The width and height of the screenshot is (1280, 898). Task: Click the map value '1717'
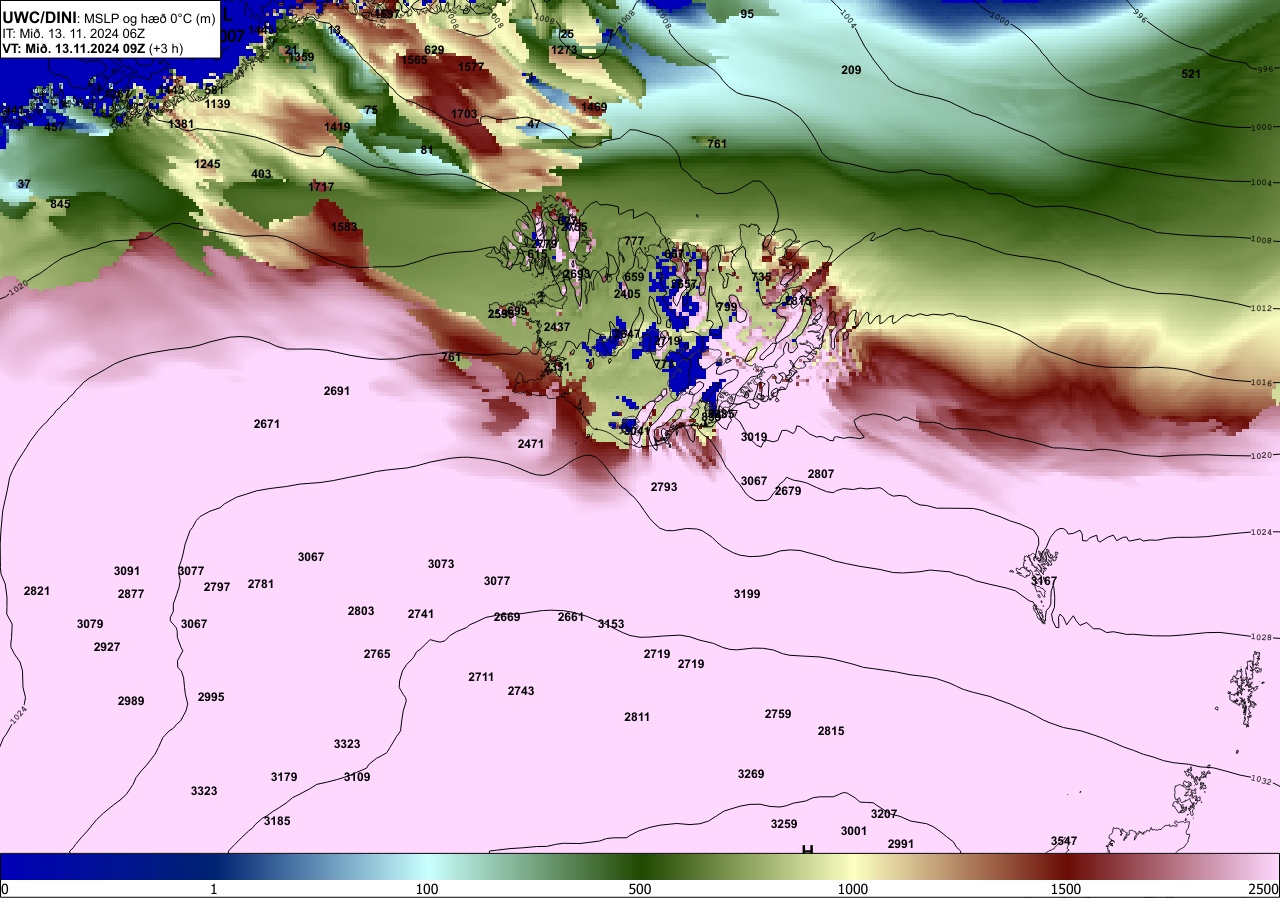pos(321,187)
